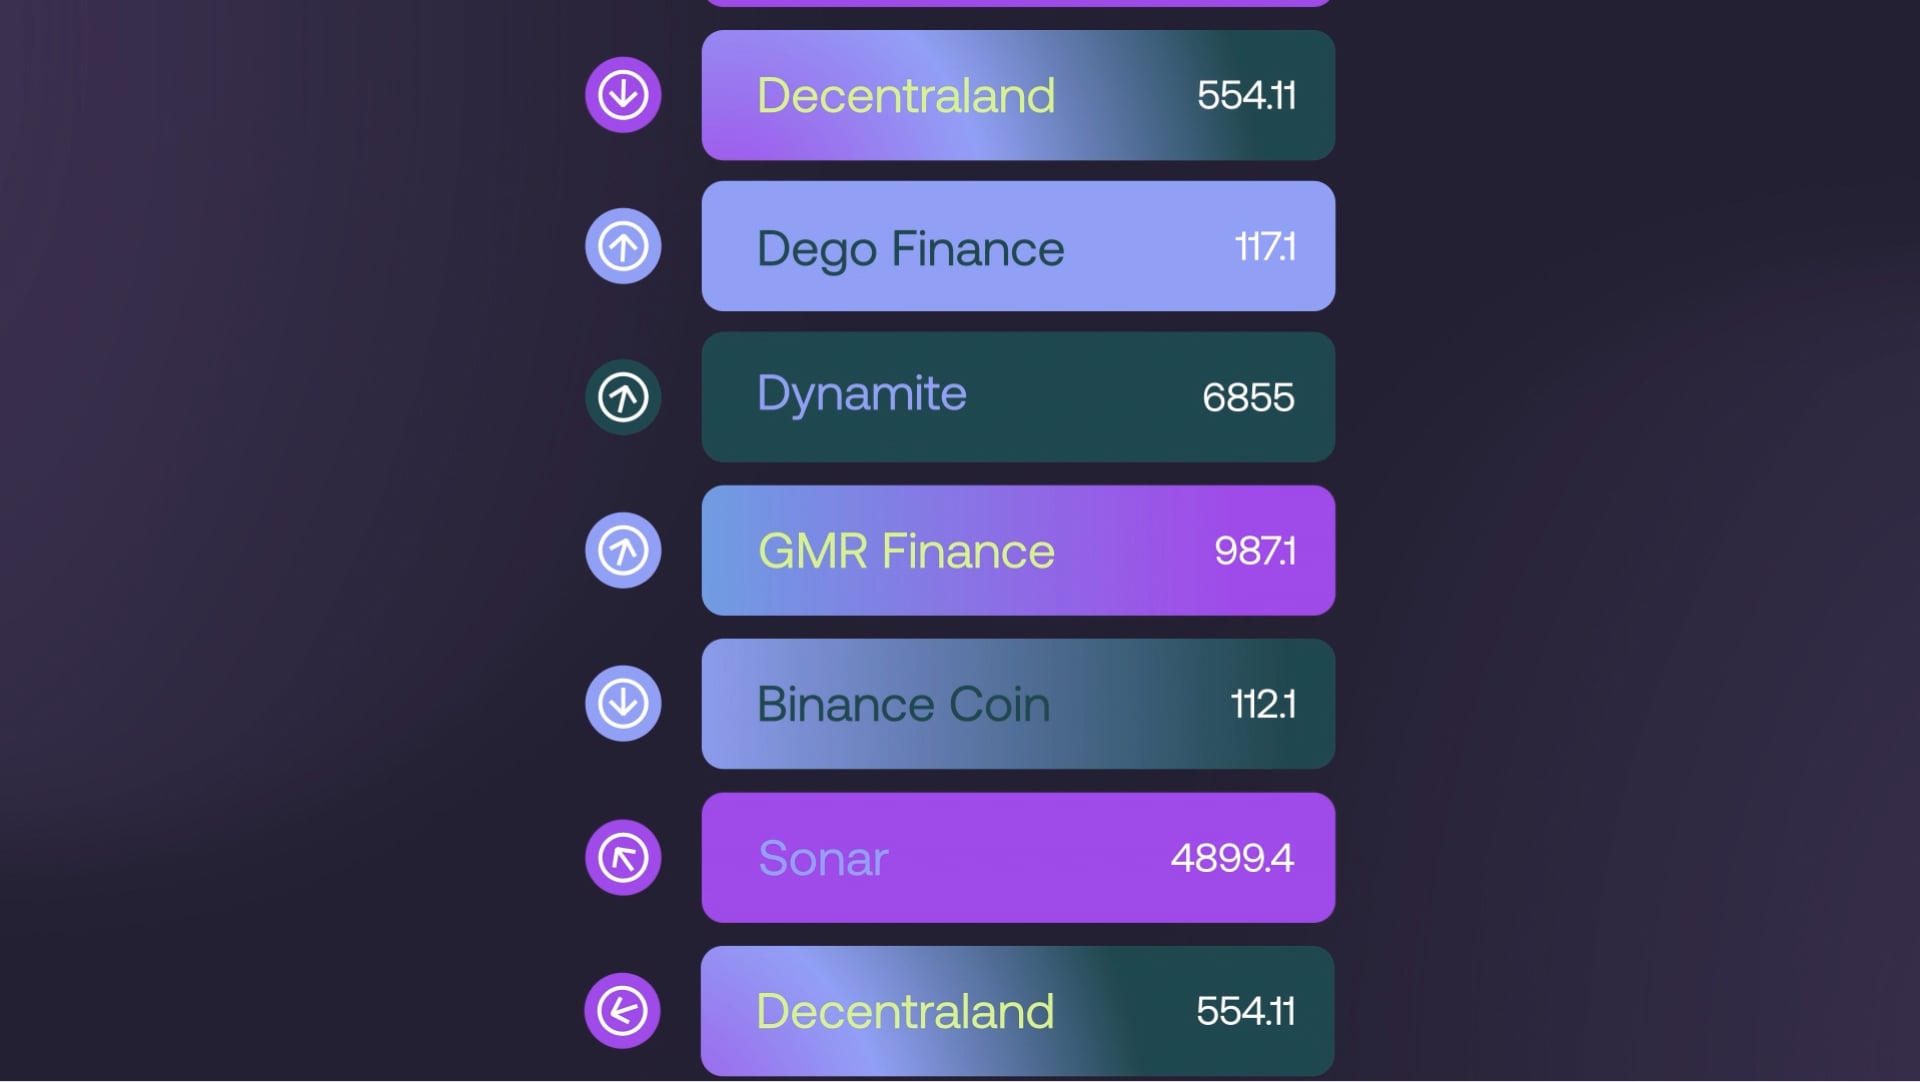Select the 987.1 price on GMR Finance
Image resolution: width=1920 pixels, height=1082 pixels.
[x=1255, y=551]
